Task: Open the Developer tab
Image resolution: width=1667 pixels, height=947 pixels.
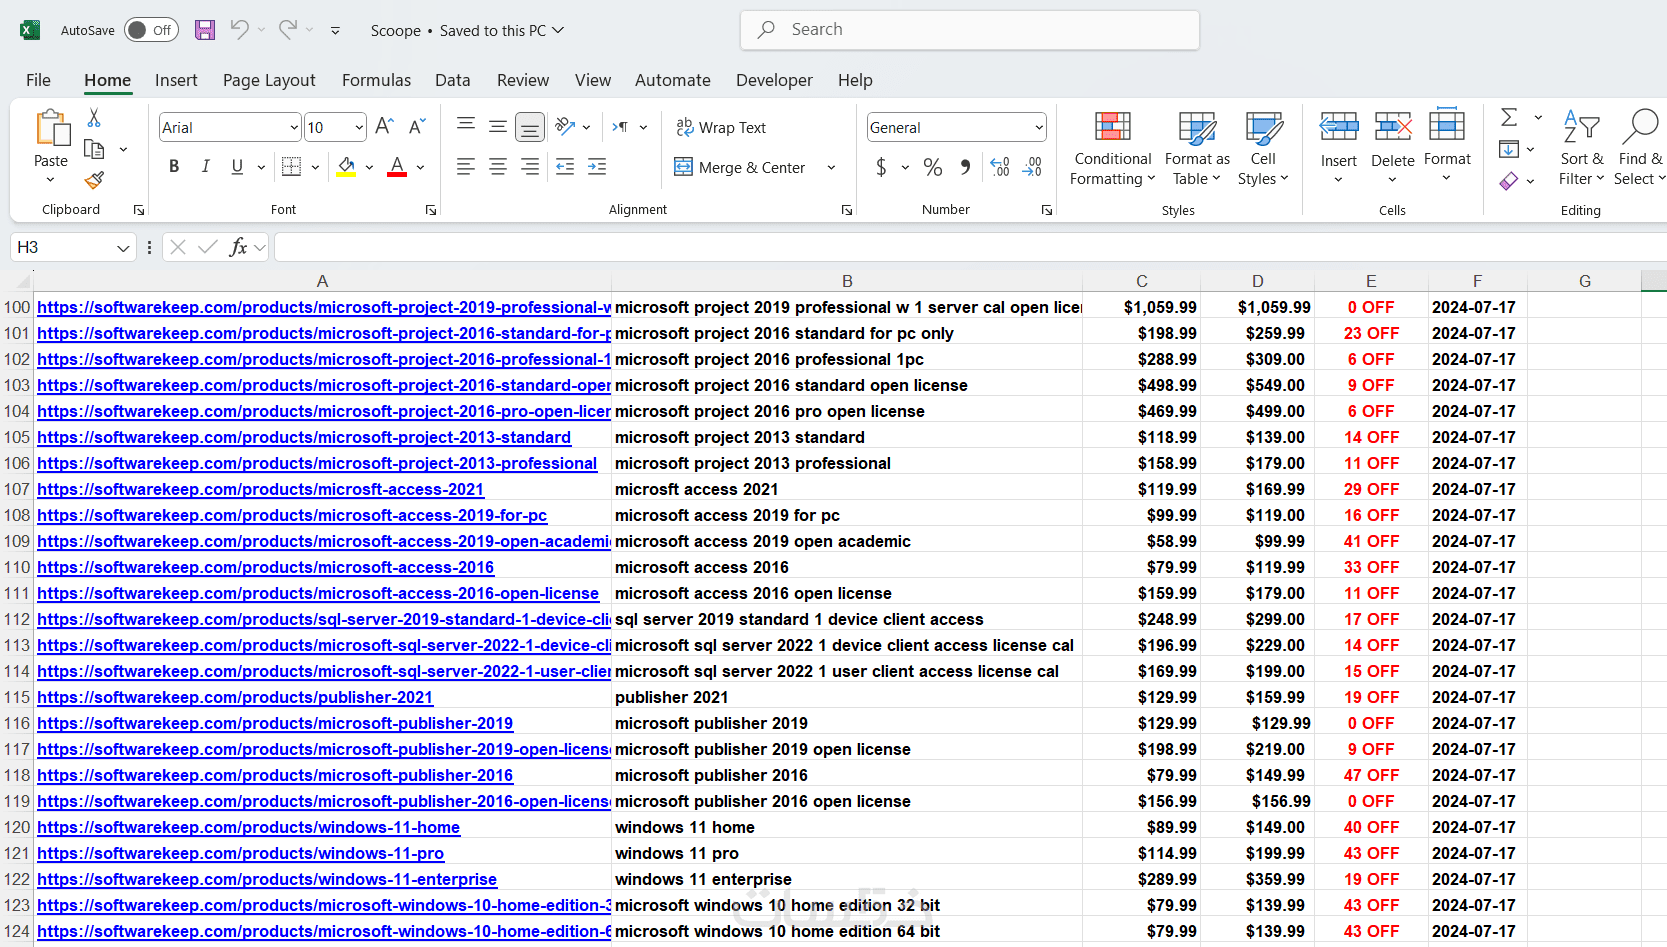Action: click(774, 80)
